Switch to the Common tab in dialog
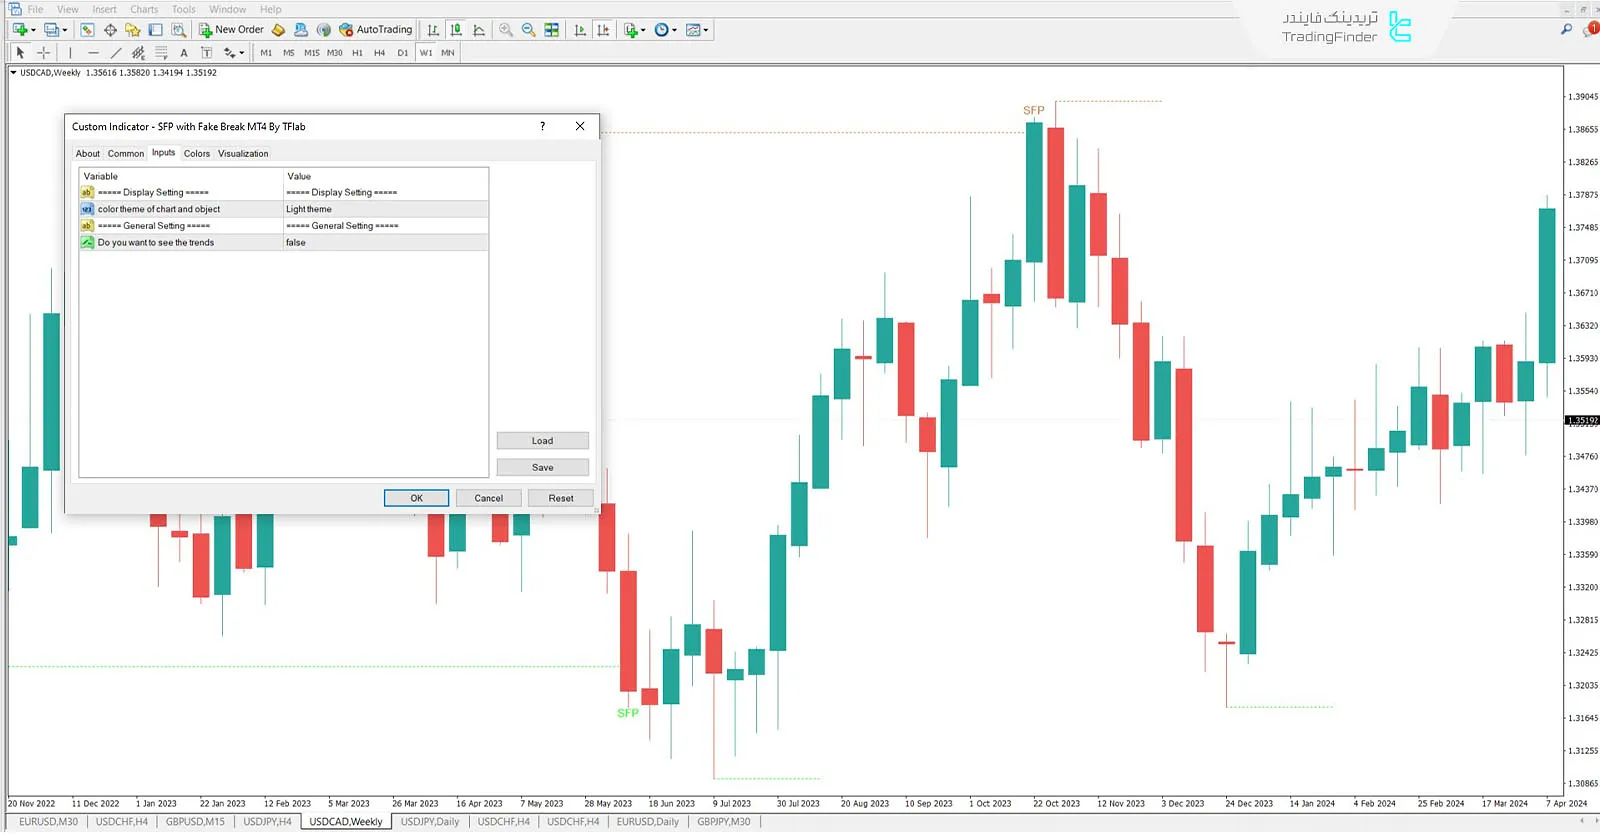1600x834 pixels. pos(126,154)
